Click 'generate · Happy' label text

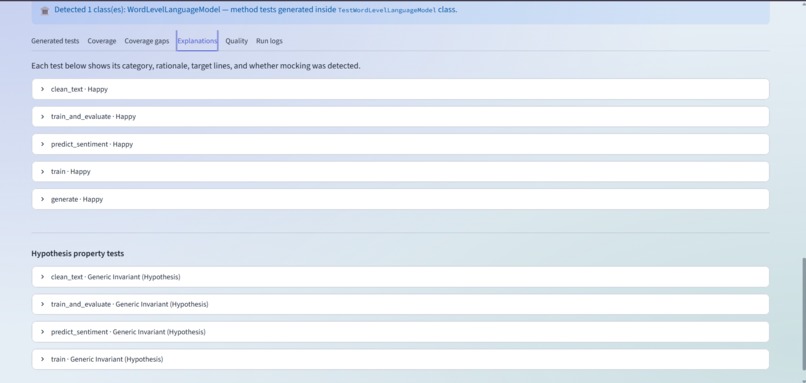tap(77, 199)
